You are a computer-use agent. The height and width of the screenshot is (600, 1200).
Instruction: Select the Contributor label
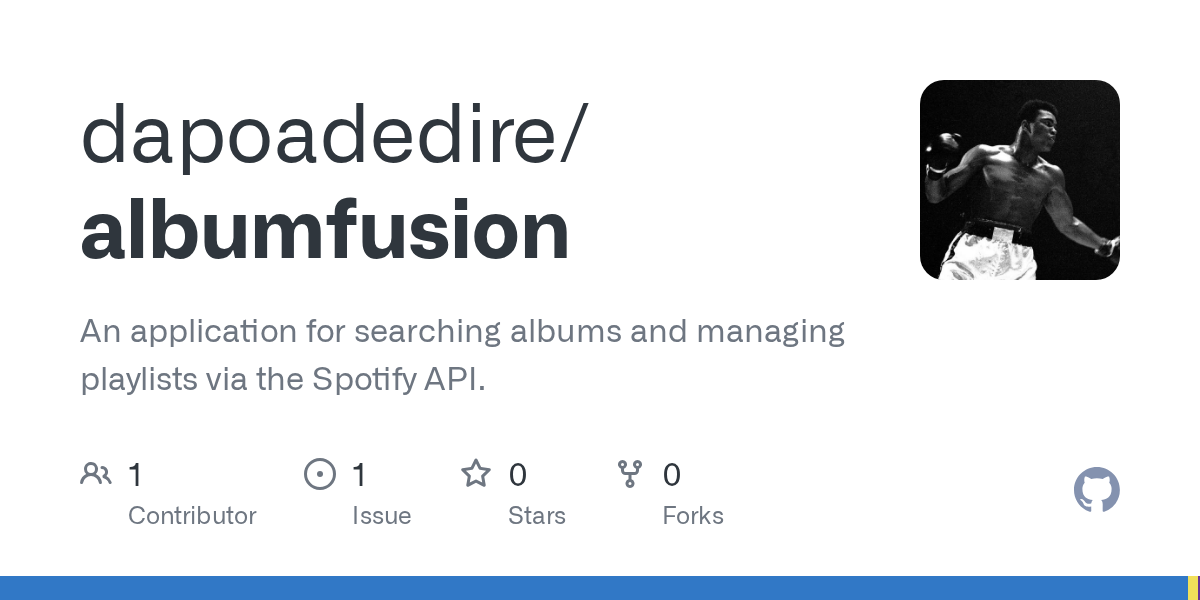[x=192, y=516]
